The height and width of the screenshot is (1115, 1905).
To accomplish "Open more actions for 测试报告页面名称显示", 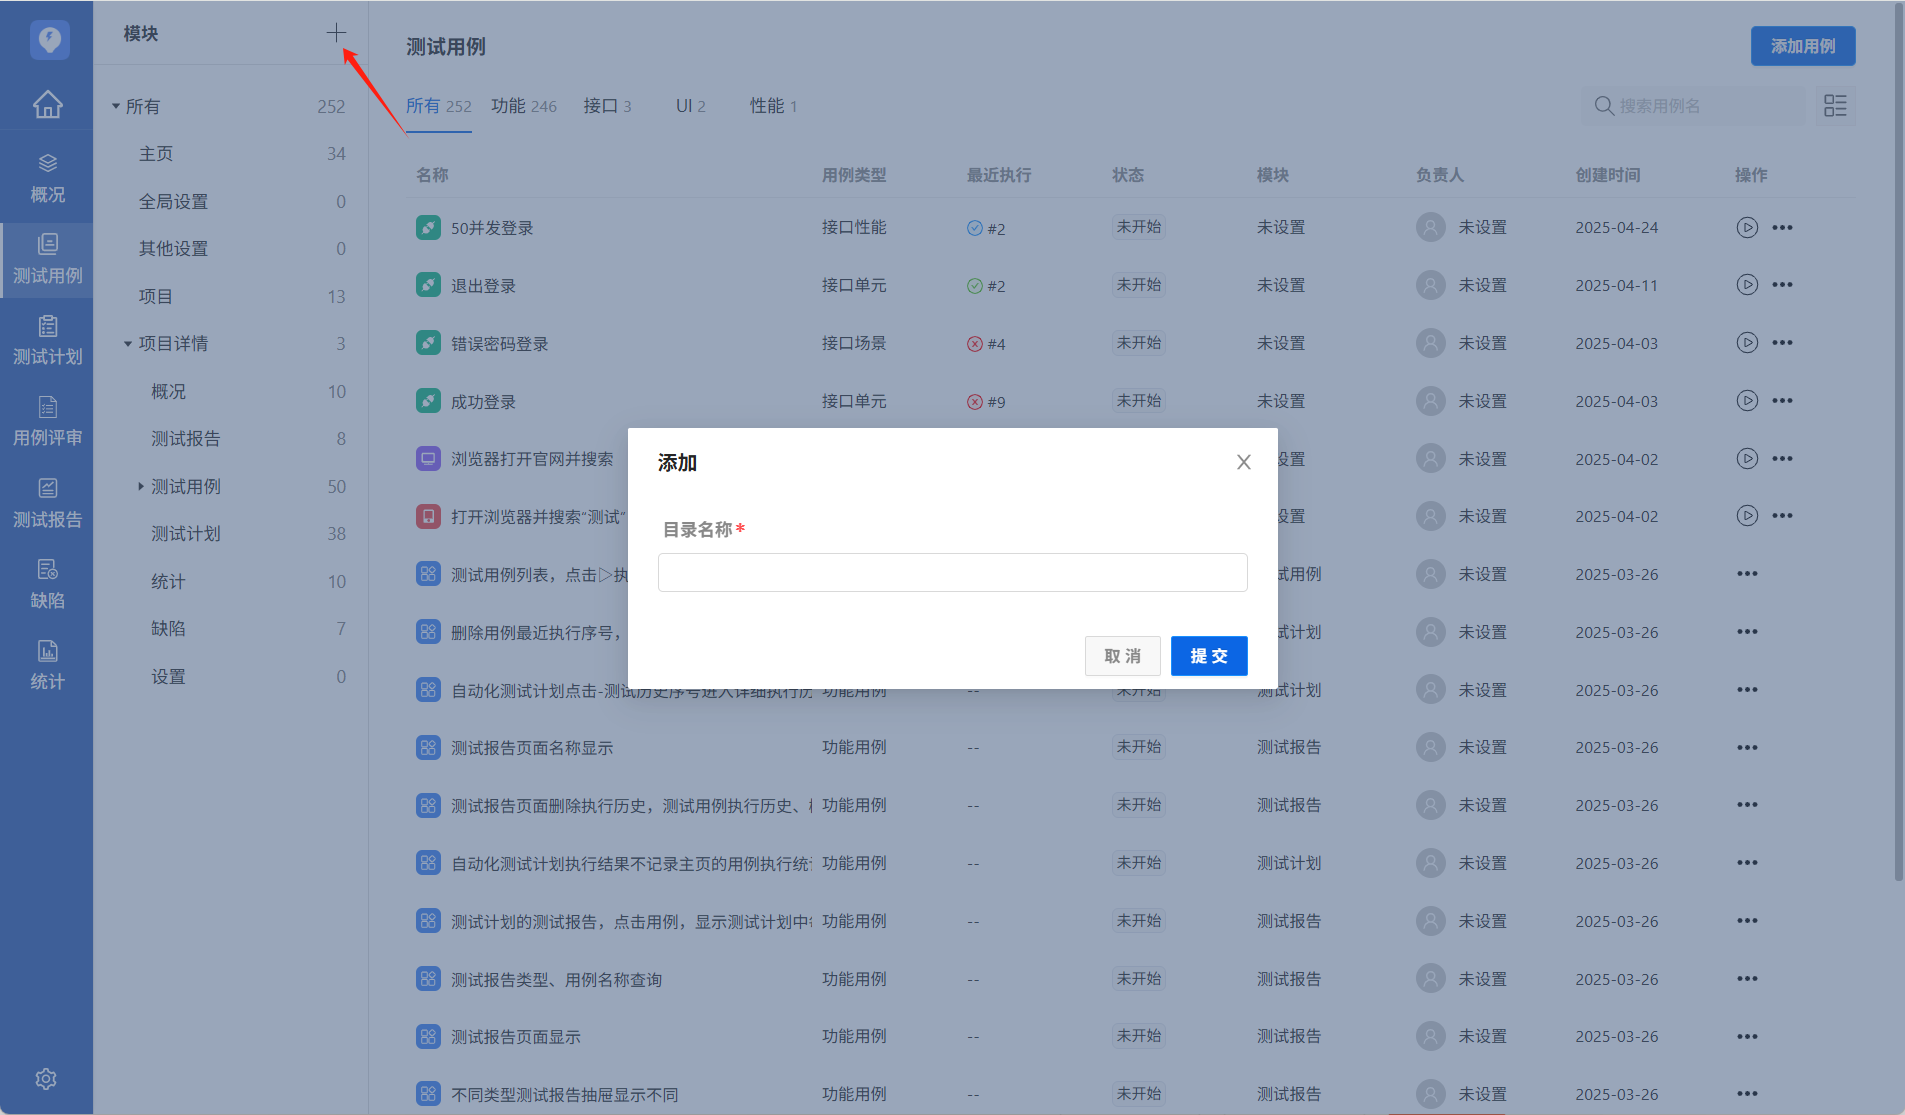I will tap(1747, 748).
